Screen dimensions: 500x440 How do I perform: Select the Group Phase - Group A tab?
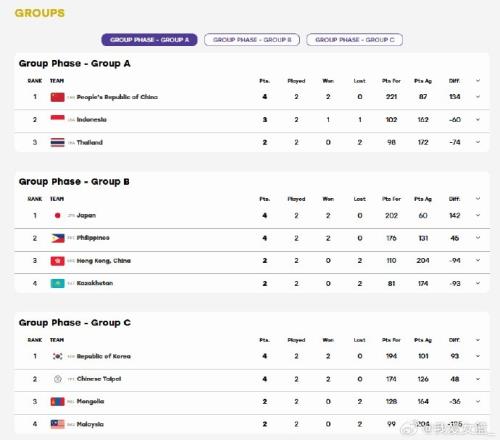click(149, 40)
